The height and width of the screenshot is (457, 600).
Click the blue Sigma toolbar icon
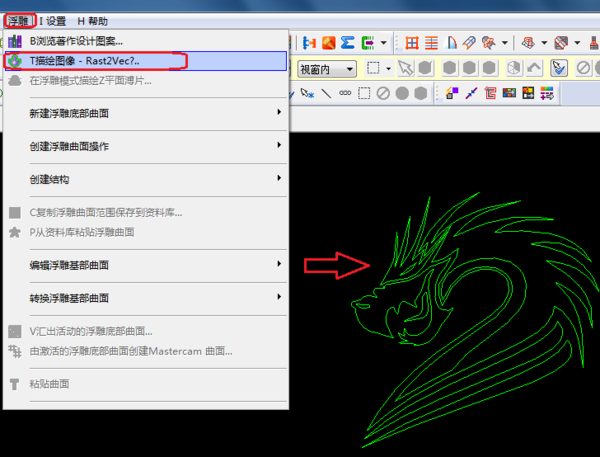pyautogui.click(x=348, y=43)
